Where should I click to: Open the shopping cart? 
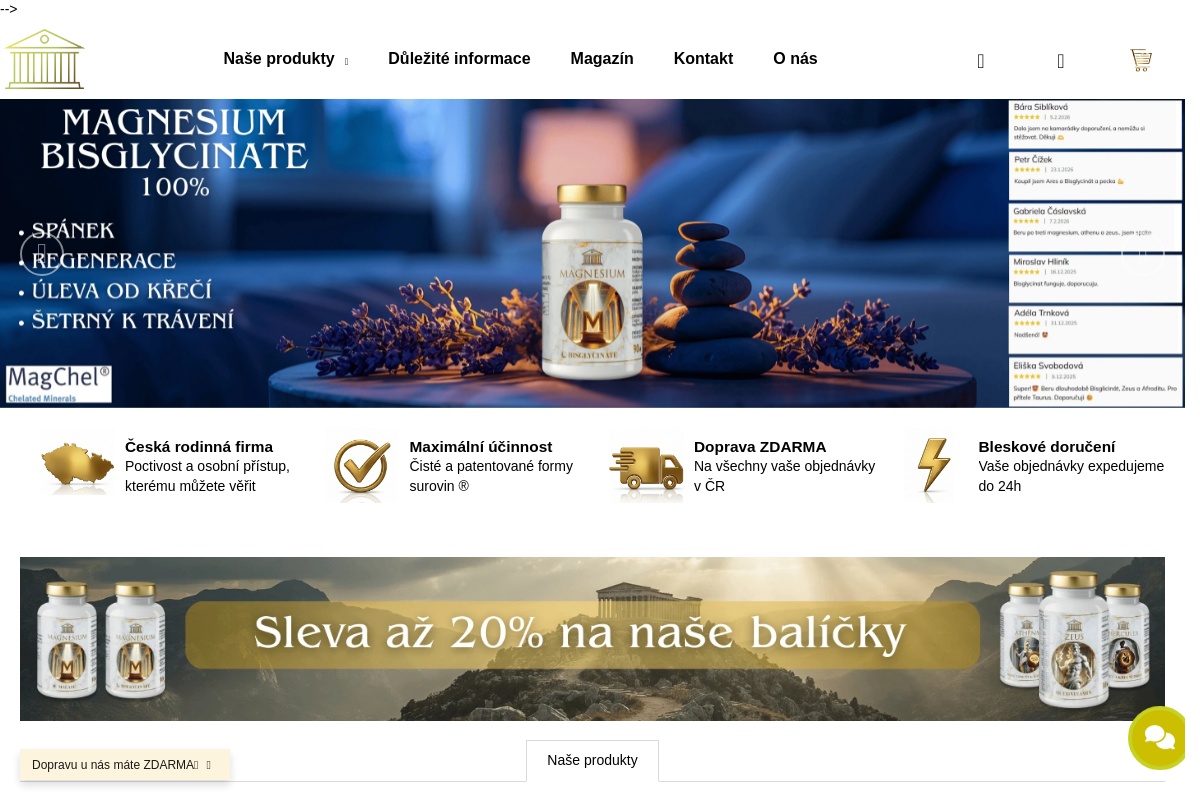(x=1141, y=60)
